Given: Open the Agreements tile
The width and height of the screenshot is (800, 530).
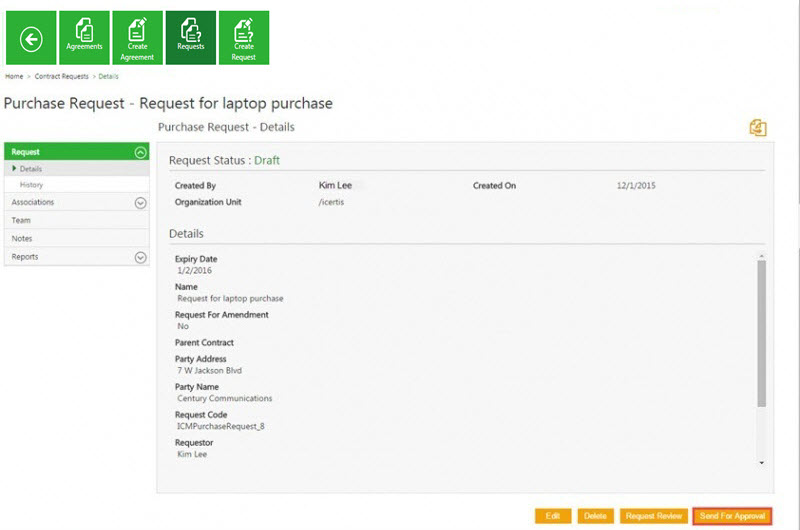Looking at the screenshot, I should (84, 38).
